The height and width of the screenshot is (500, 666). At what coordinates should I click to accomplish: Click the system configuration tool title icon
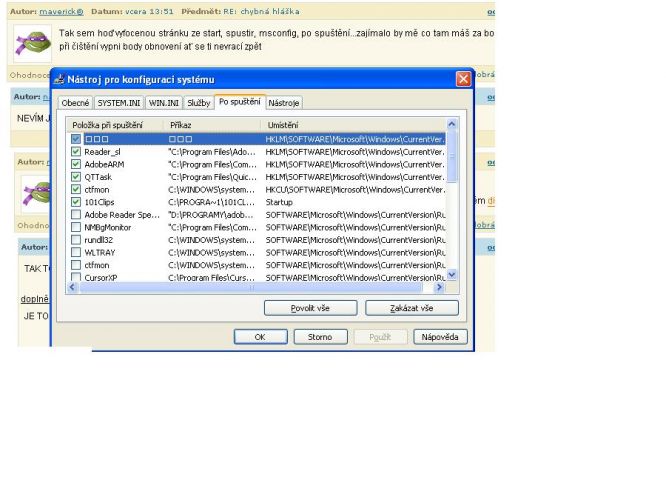59,79
